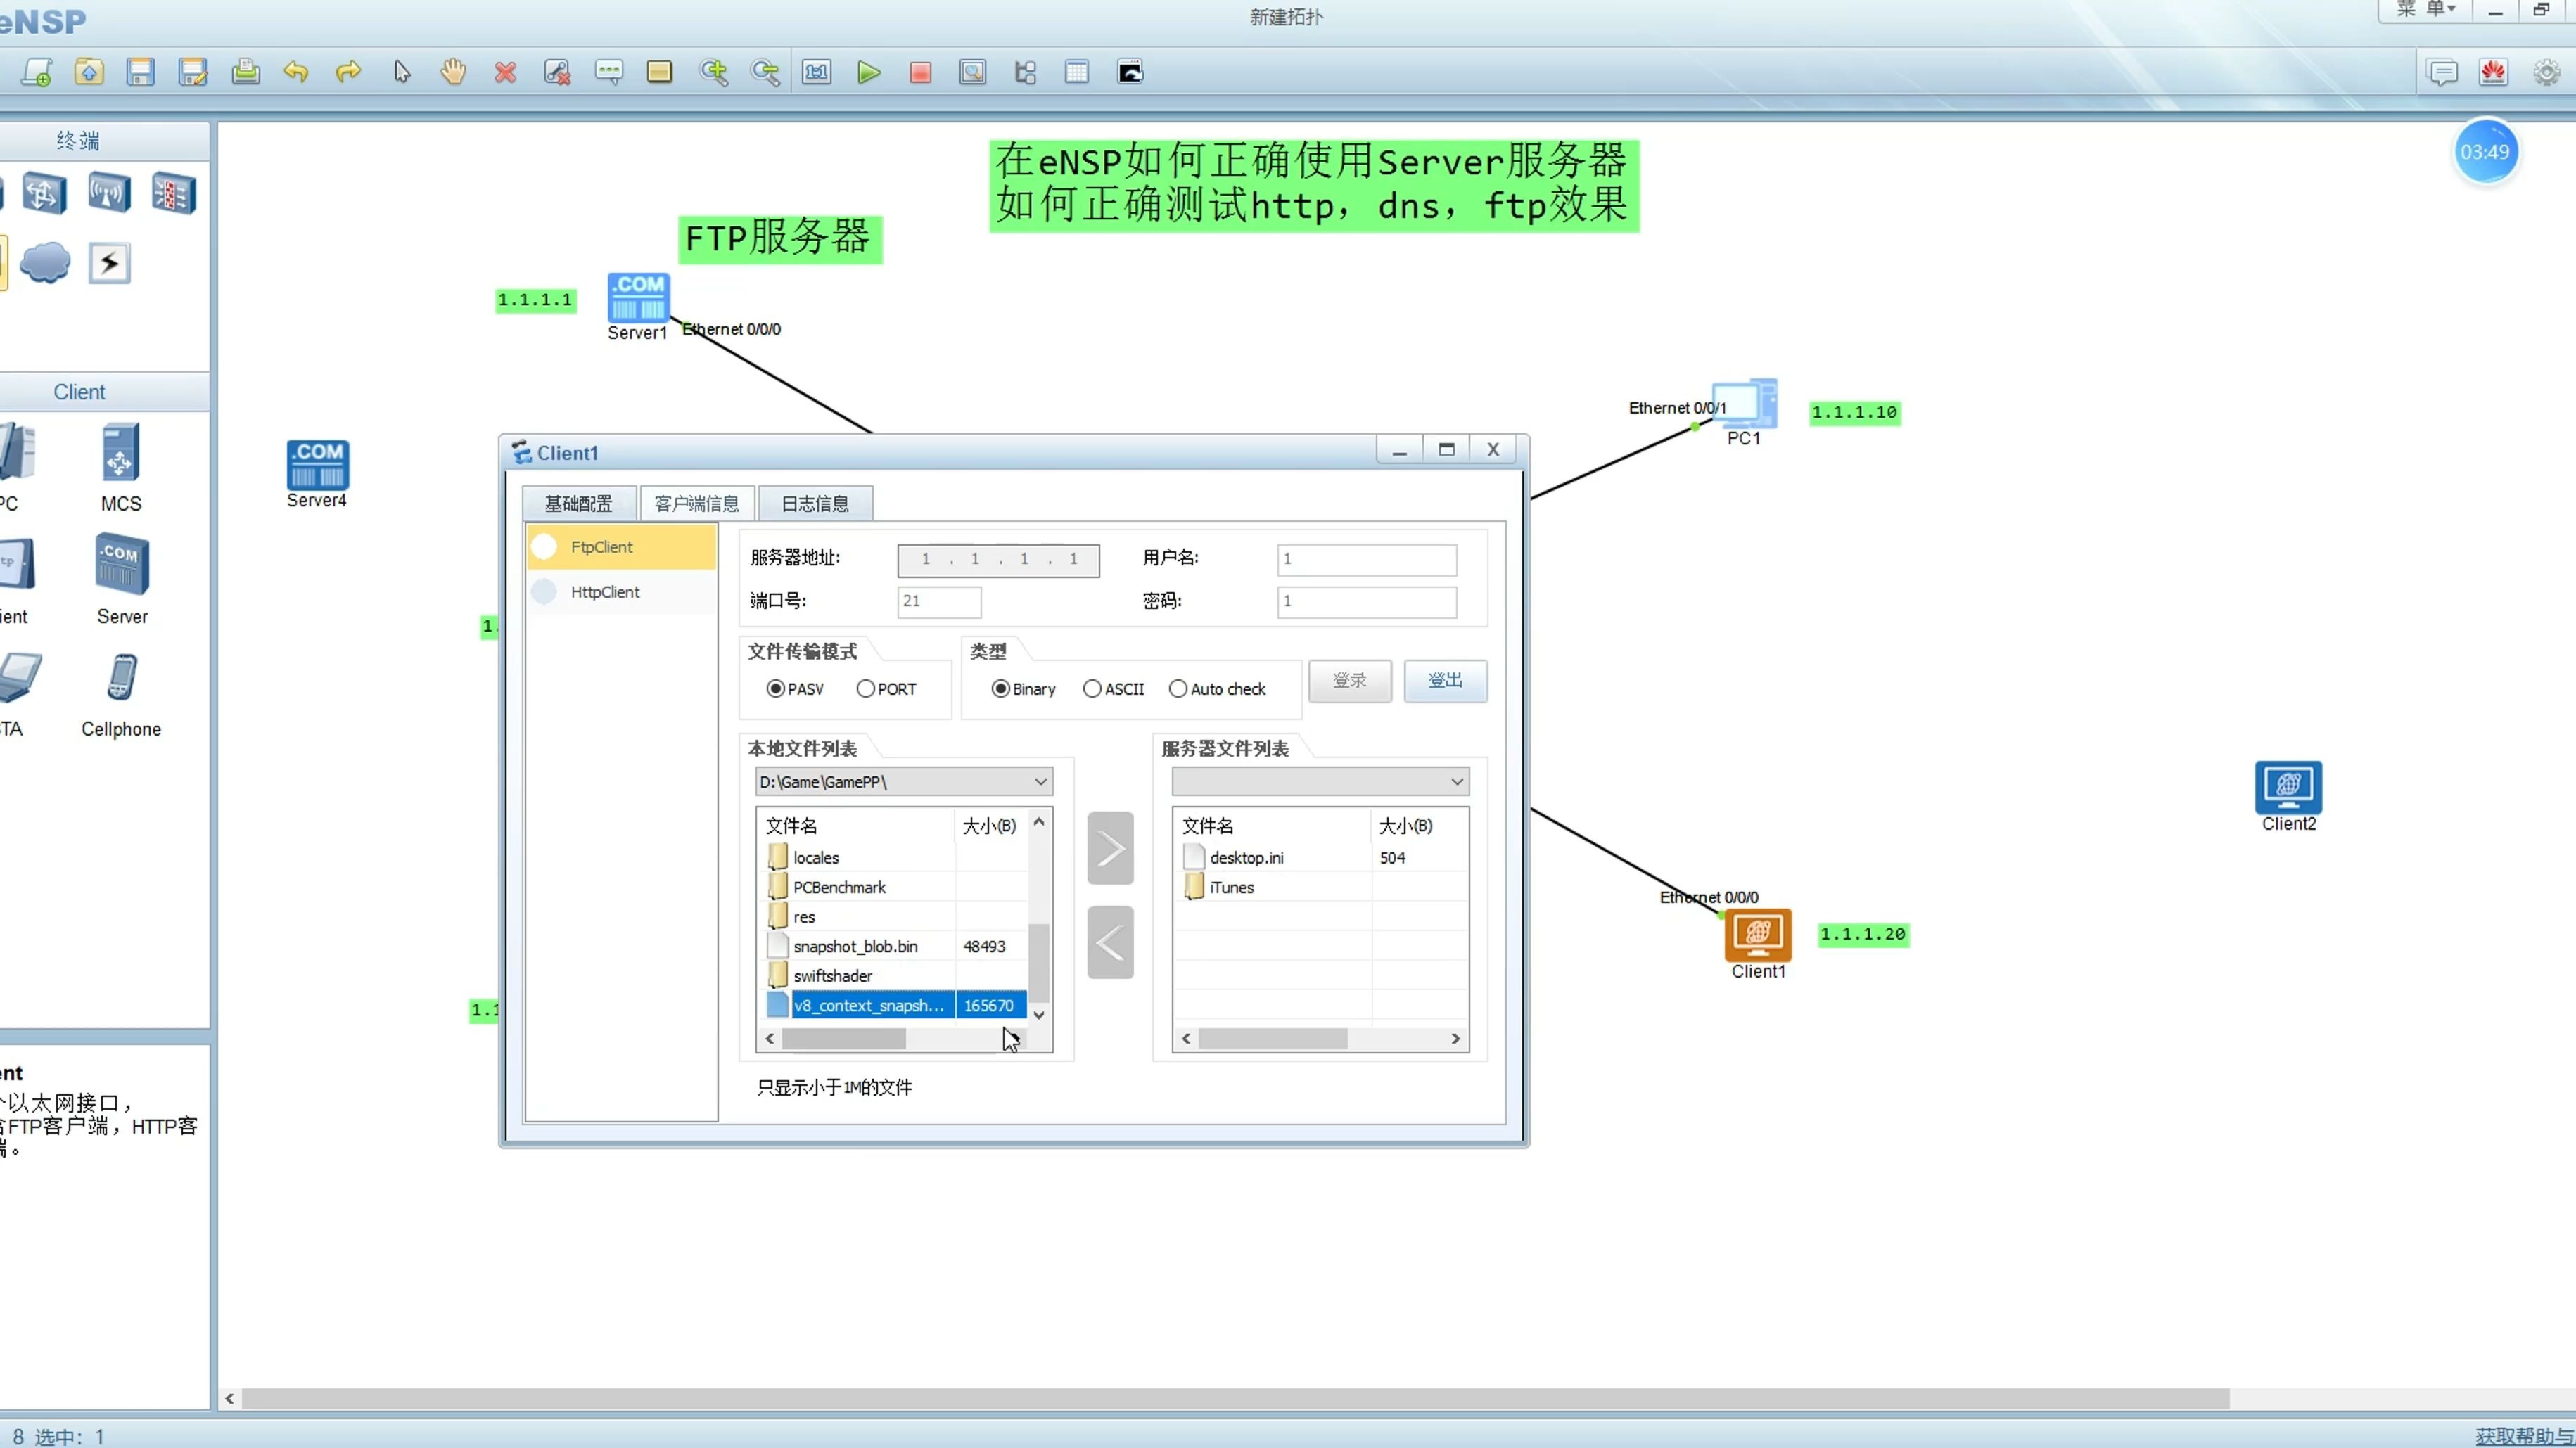
Task: Click the 登出 logout button
Action: tap(1445, 681)
